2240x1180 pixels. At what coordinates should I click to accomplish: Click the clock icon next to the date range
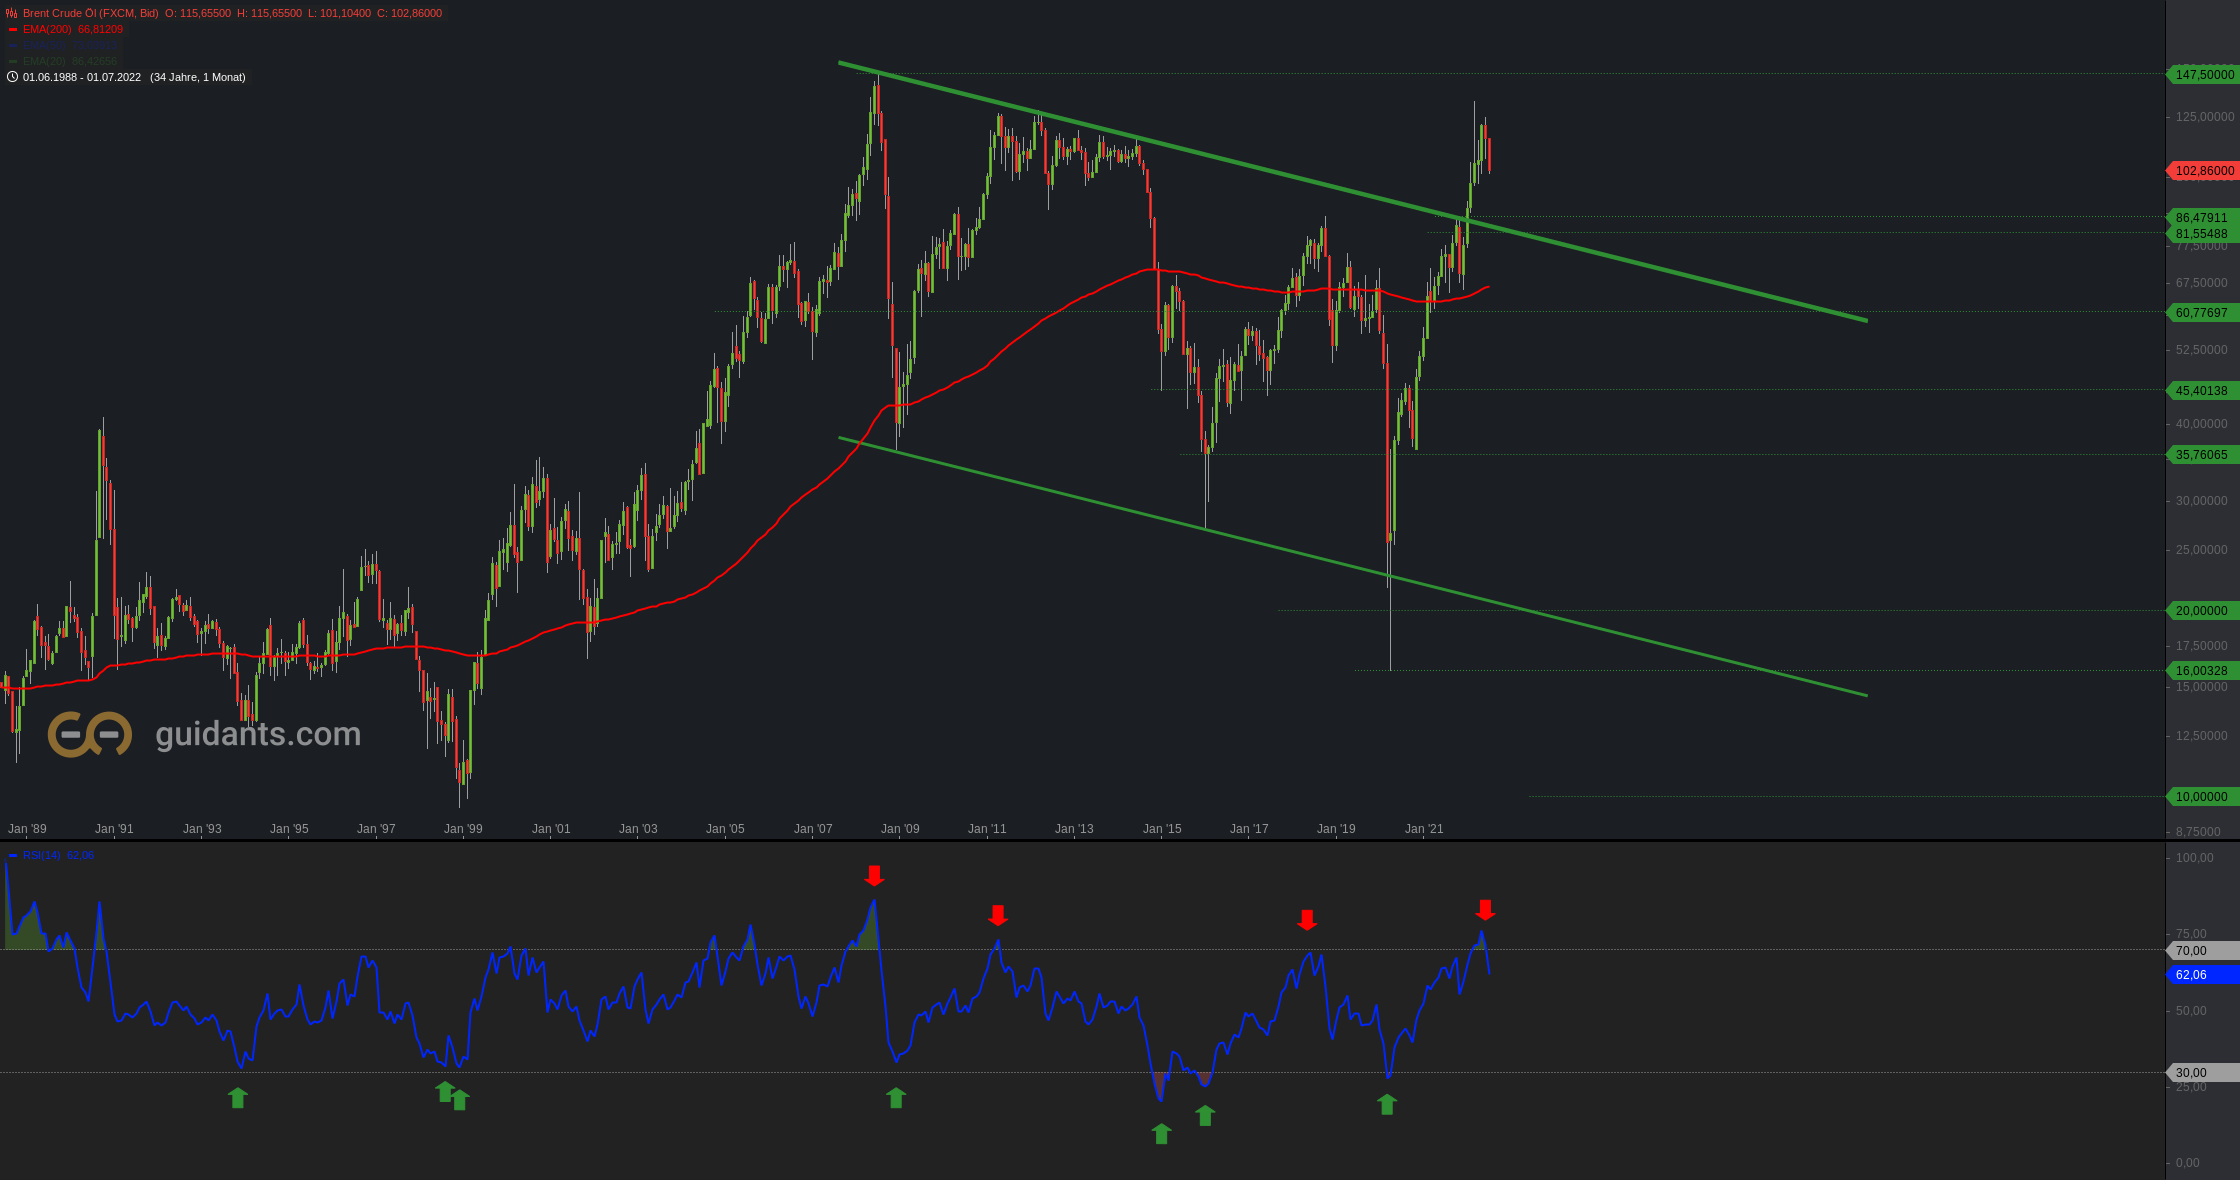point(12,77)
